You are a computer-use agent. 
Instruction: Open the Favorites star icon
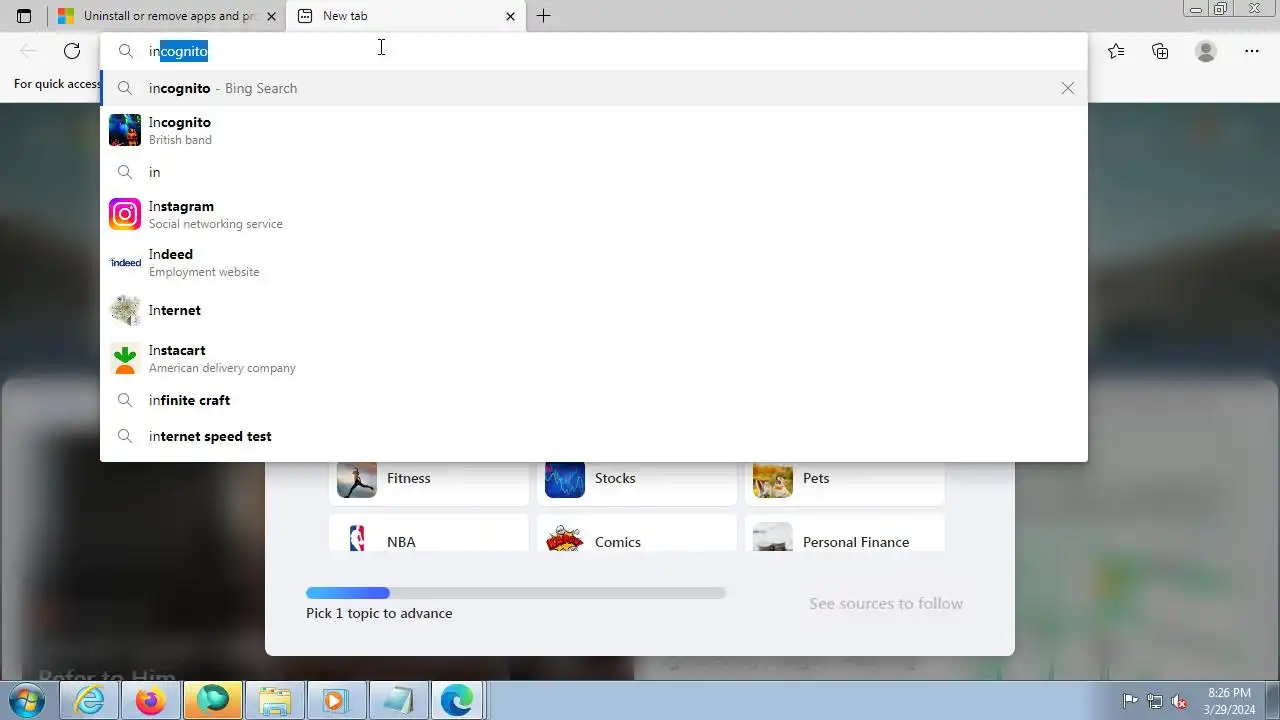[x=1116, y=51]
